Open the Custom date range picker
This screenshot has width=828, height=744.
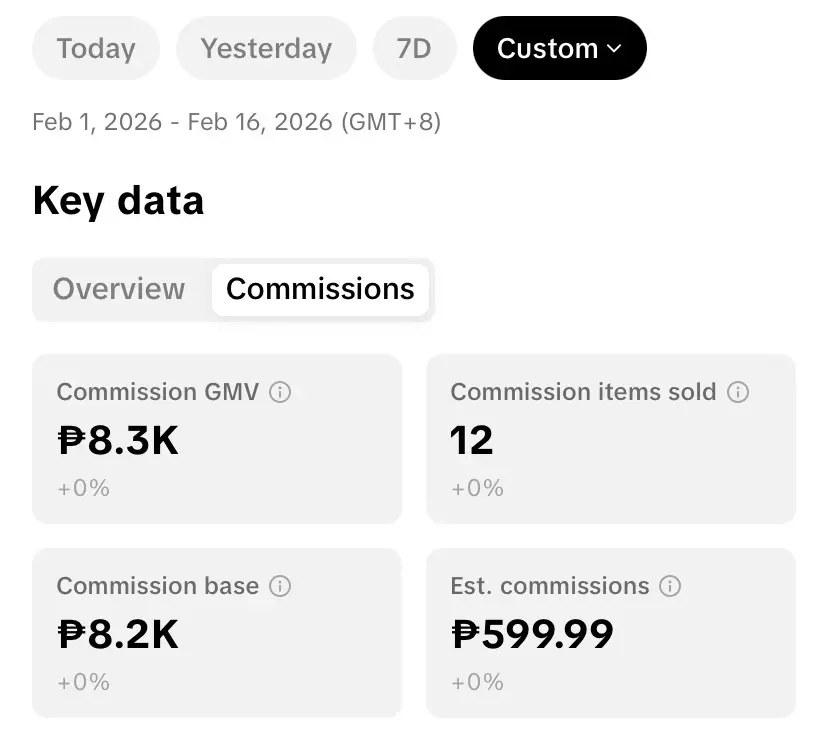[560, 48]
